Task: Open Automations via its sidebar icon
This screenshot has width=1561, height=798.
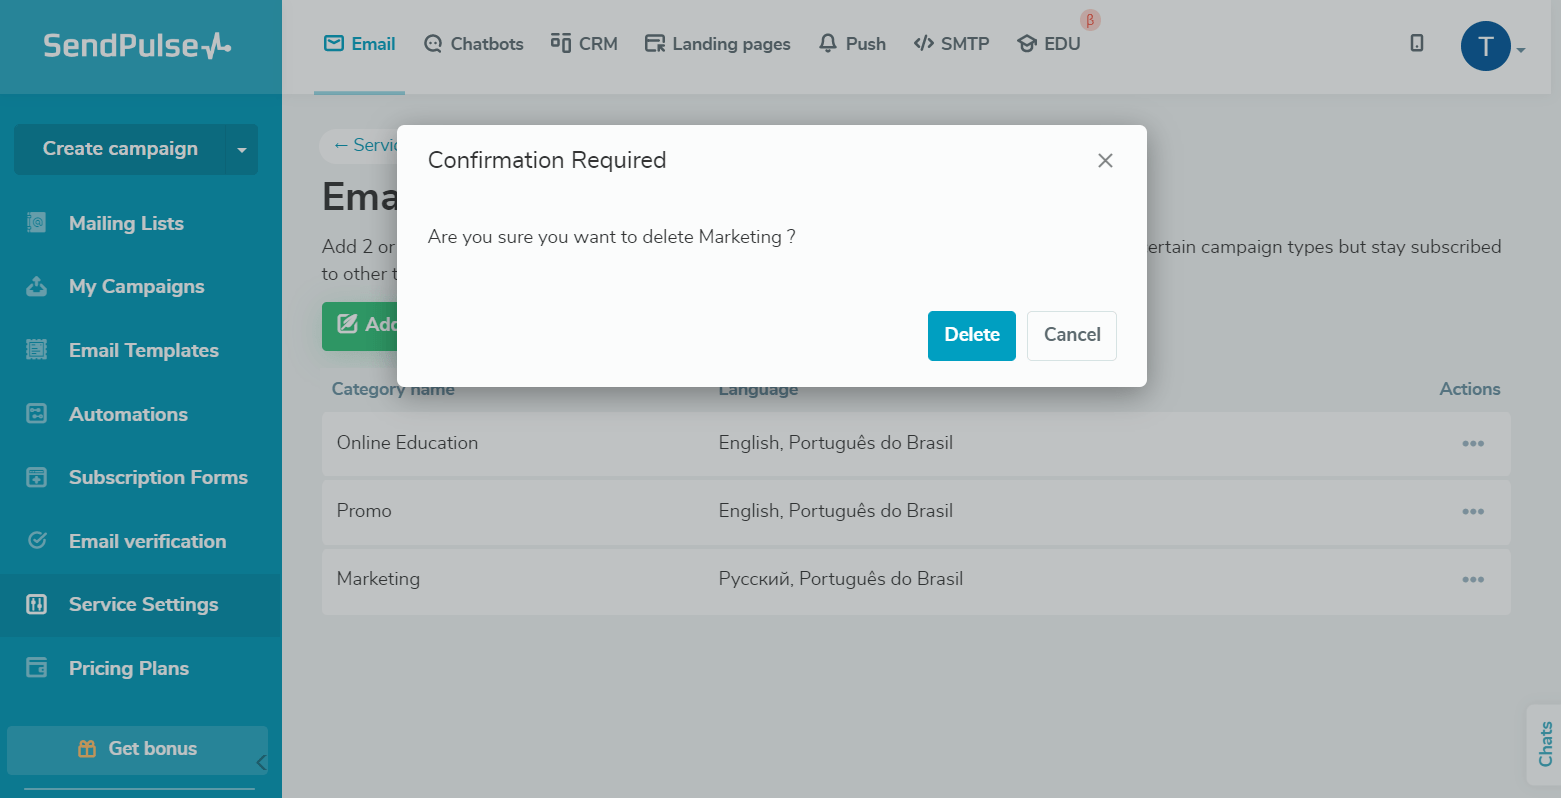Action: 37,414
